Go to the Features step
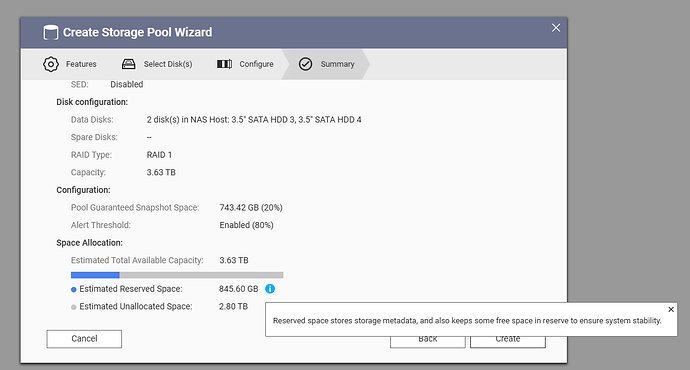Screen dimensions: 690x370 tap(70, 64)
